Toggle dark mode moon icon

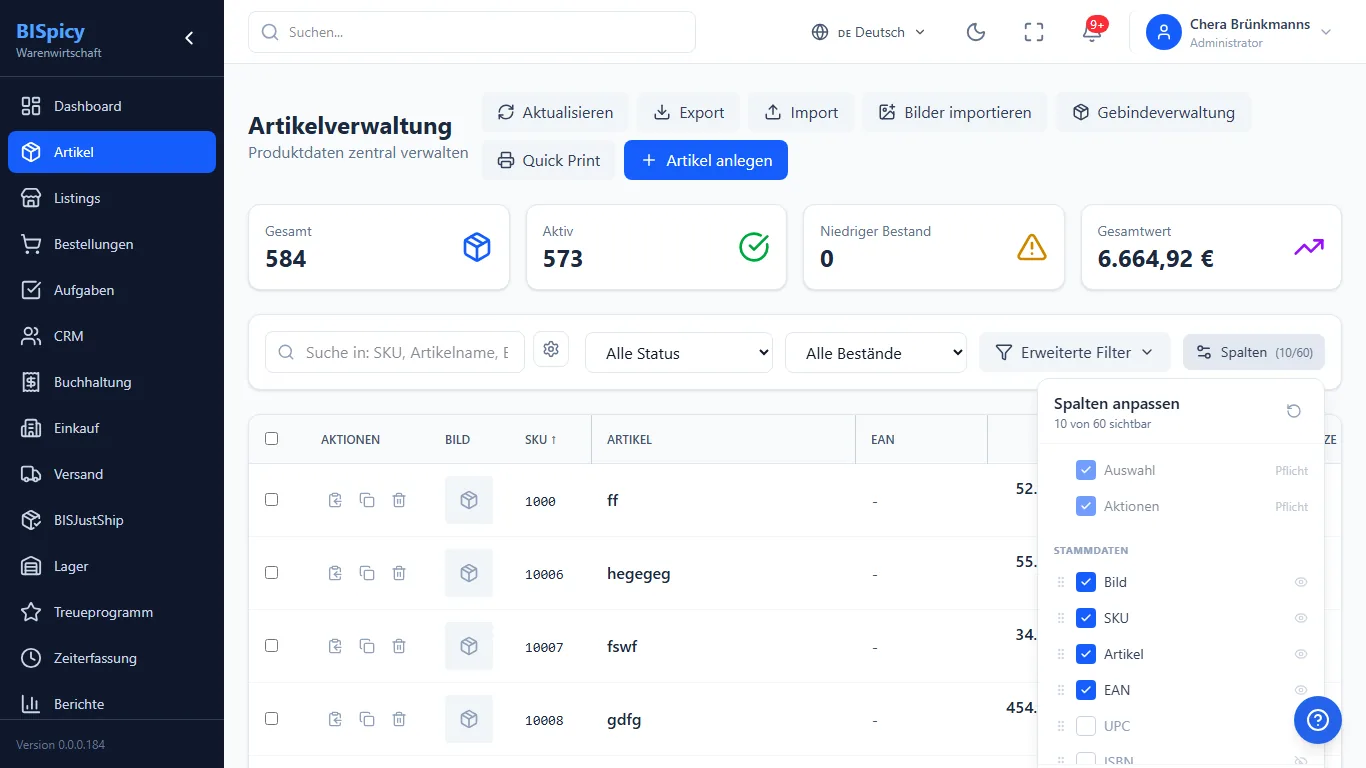pos(976,32)
